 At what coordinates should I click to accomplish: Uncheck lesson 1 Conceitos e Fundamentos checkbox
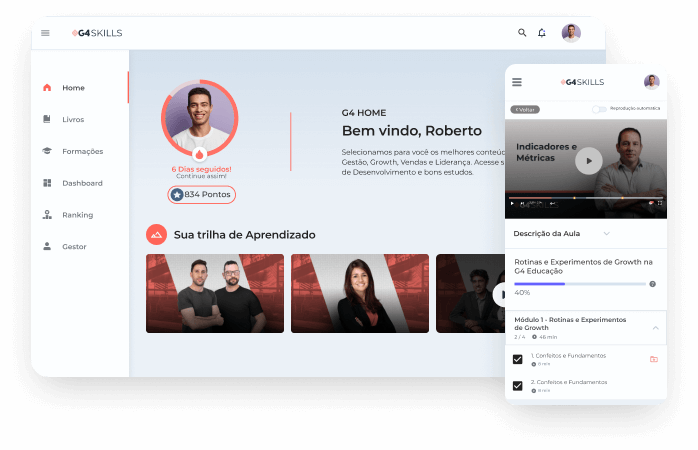(518, 359)
